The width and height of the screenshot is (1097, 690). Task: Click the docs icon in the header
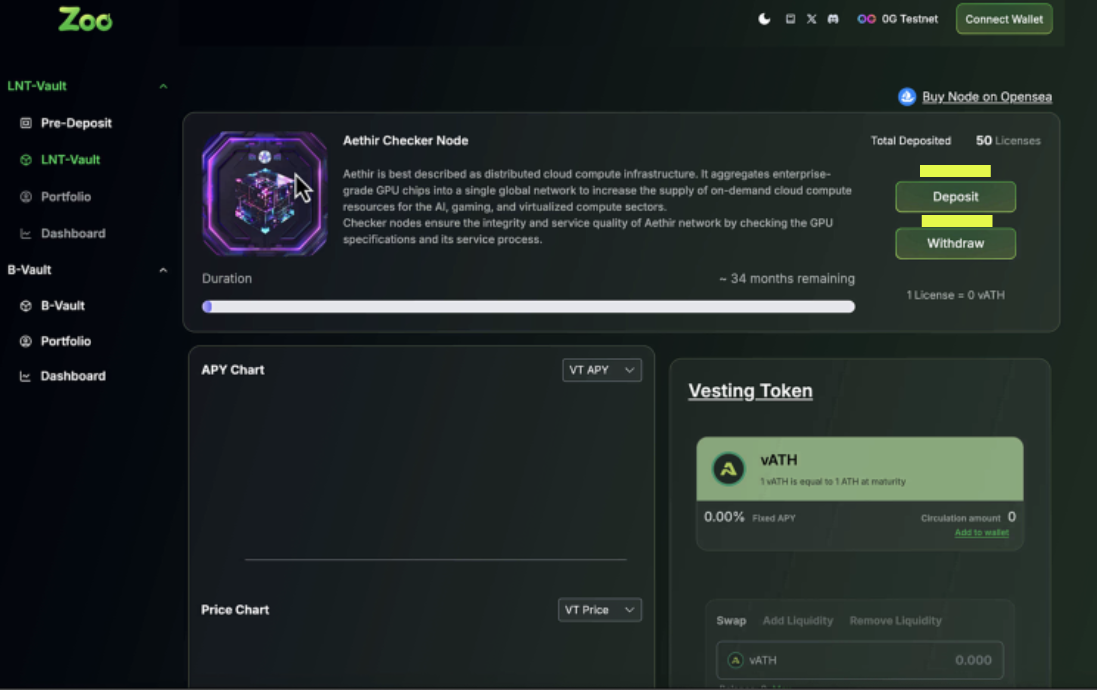(789, 18)
